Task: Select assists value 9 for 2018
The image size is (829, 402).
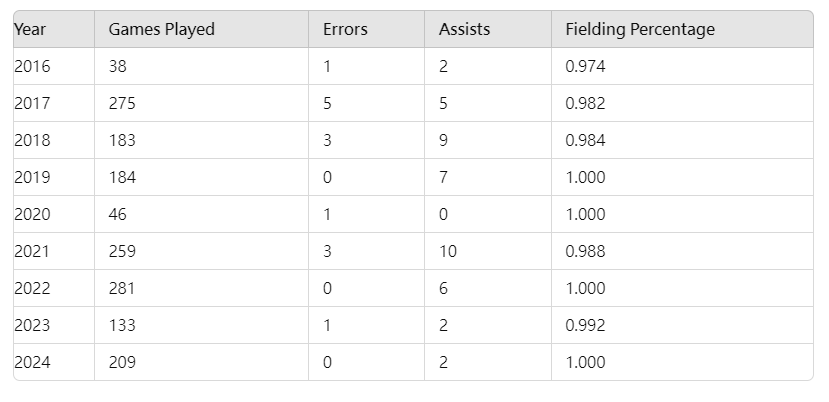Action: pyautogui.click(x=443, y=140)
